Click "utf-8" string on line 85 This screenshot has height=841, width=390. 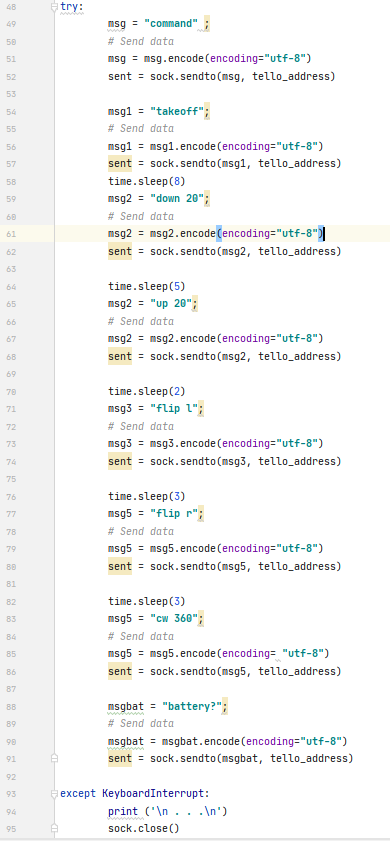[303, 654]
